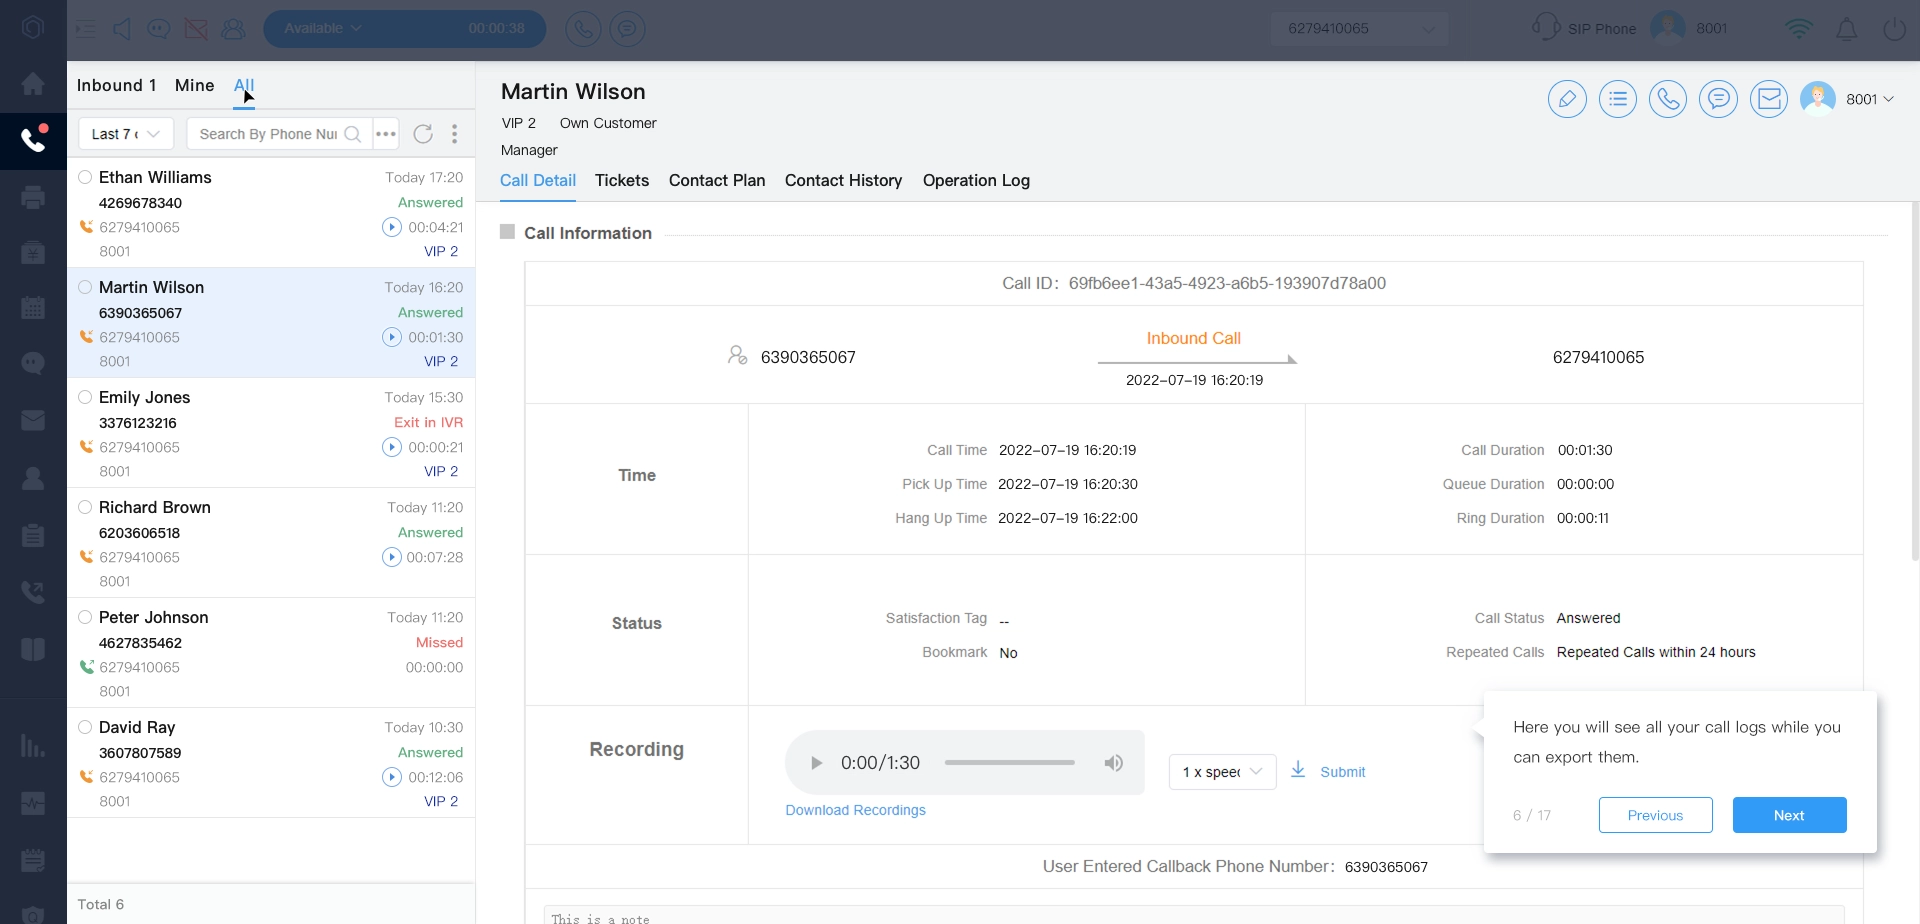Click the email envelope icon in the header
The image size is (1920, 924).
(1768, 99)
